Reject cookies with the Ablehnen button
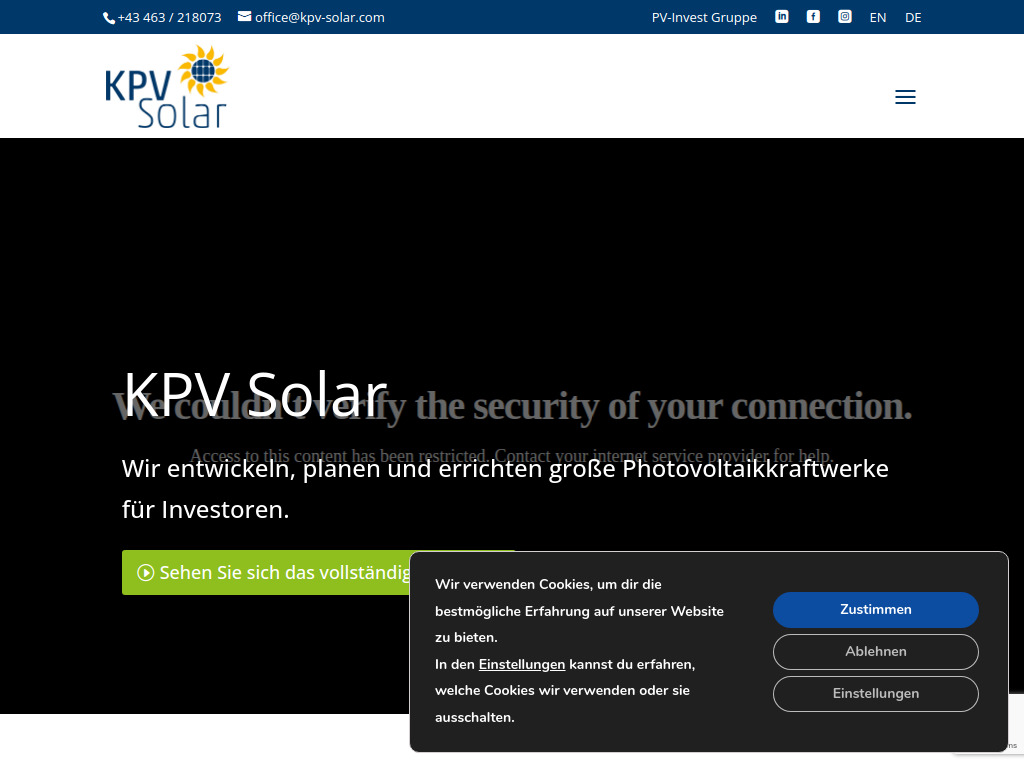 [x=875, y=651]
